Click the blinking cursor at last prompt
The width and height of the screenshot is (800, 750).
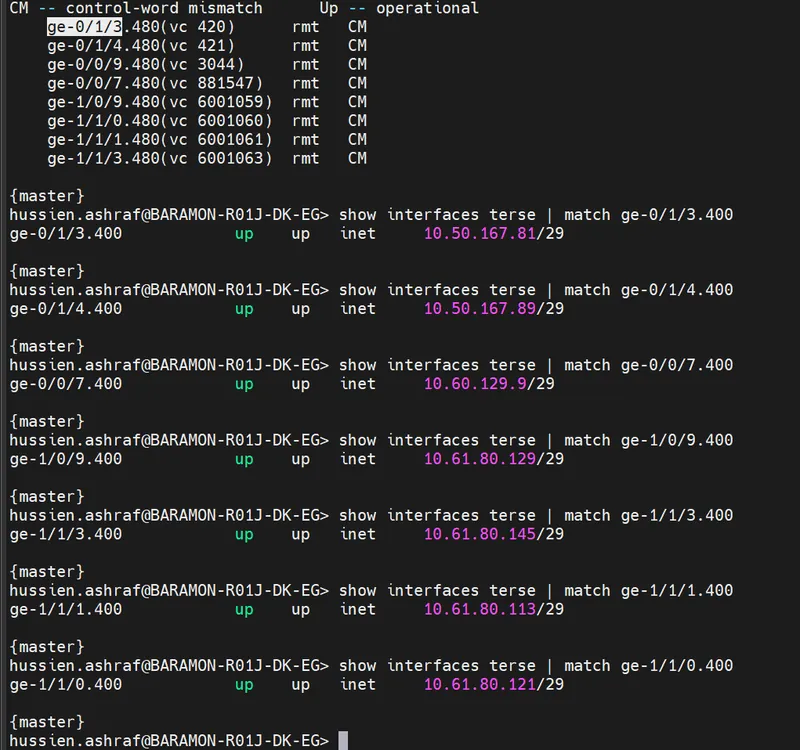[x=343, y=740]
